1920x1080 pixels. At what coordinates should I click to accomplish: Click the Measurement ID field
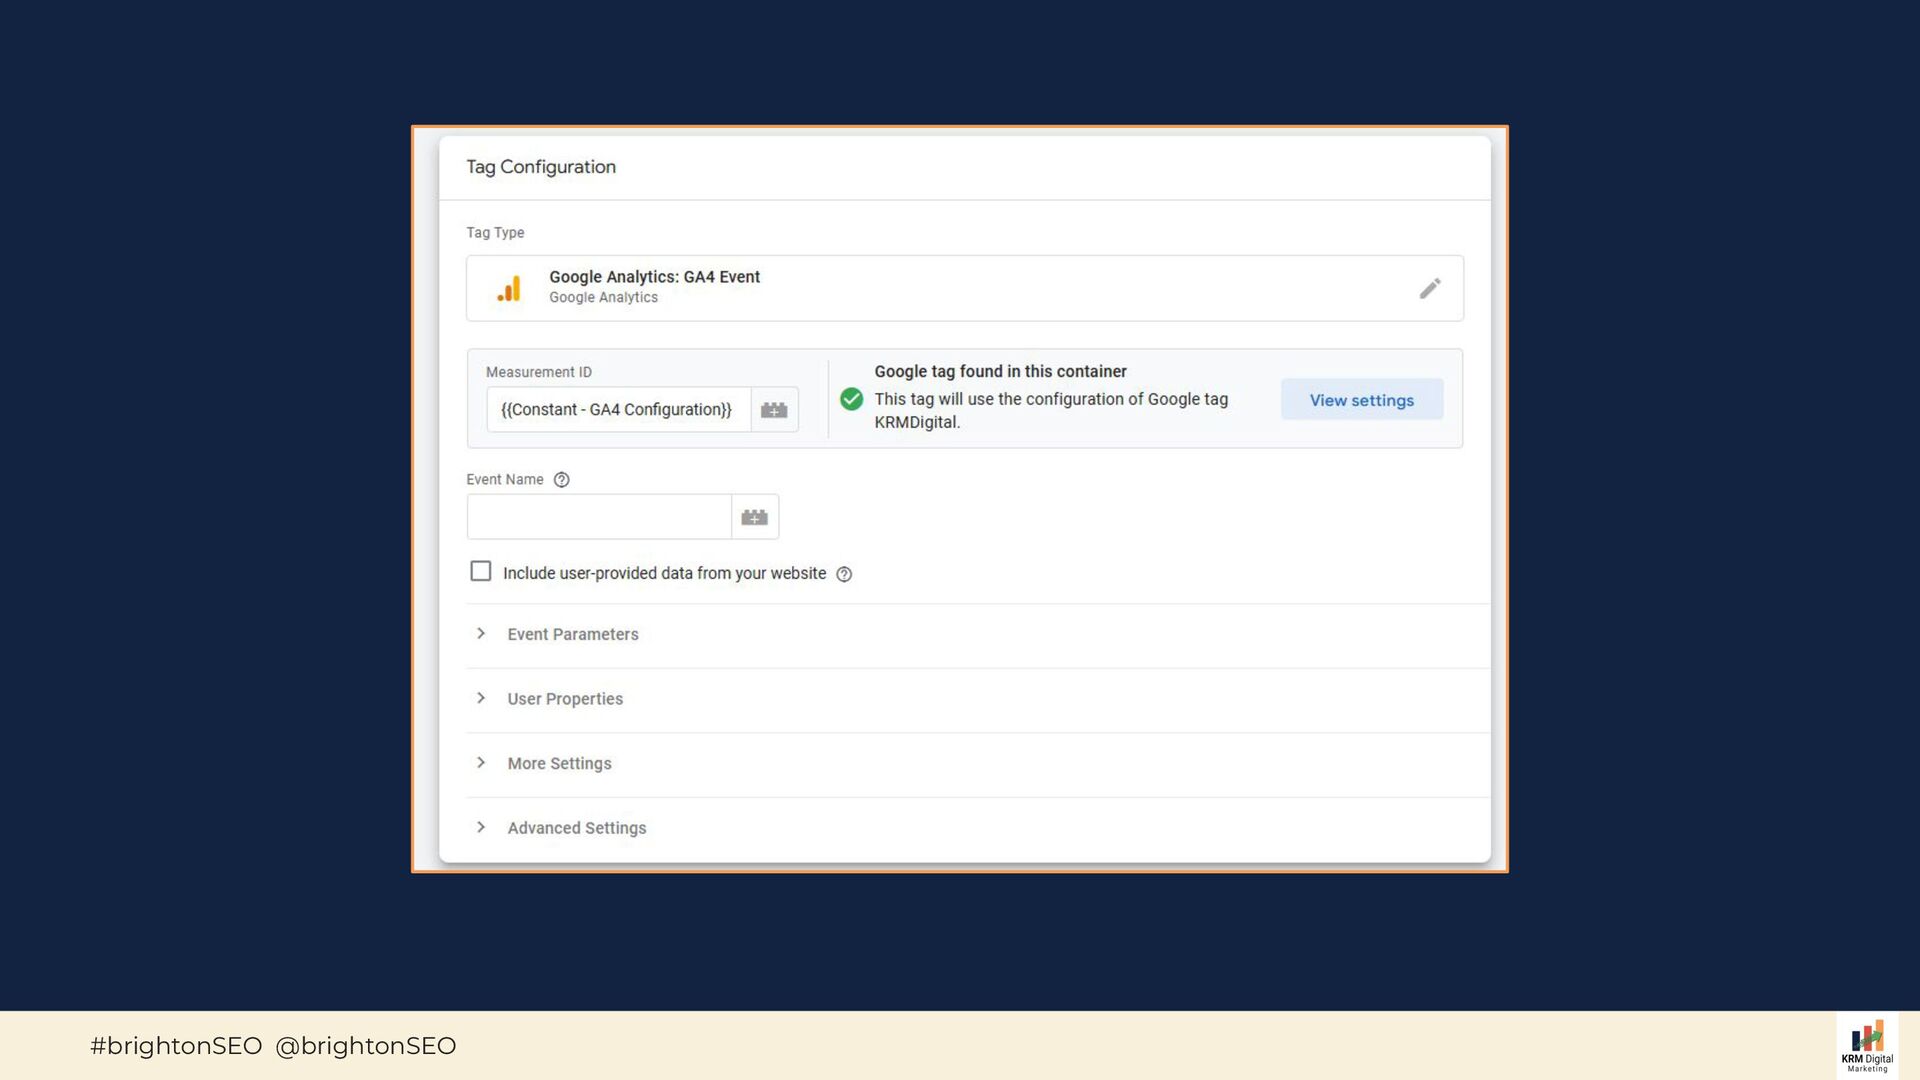click(618, 410)
